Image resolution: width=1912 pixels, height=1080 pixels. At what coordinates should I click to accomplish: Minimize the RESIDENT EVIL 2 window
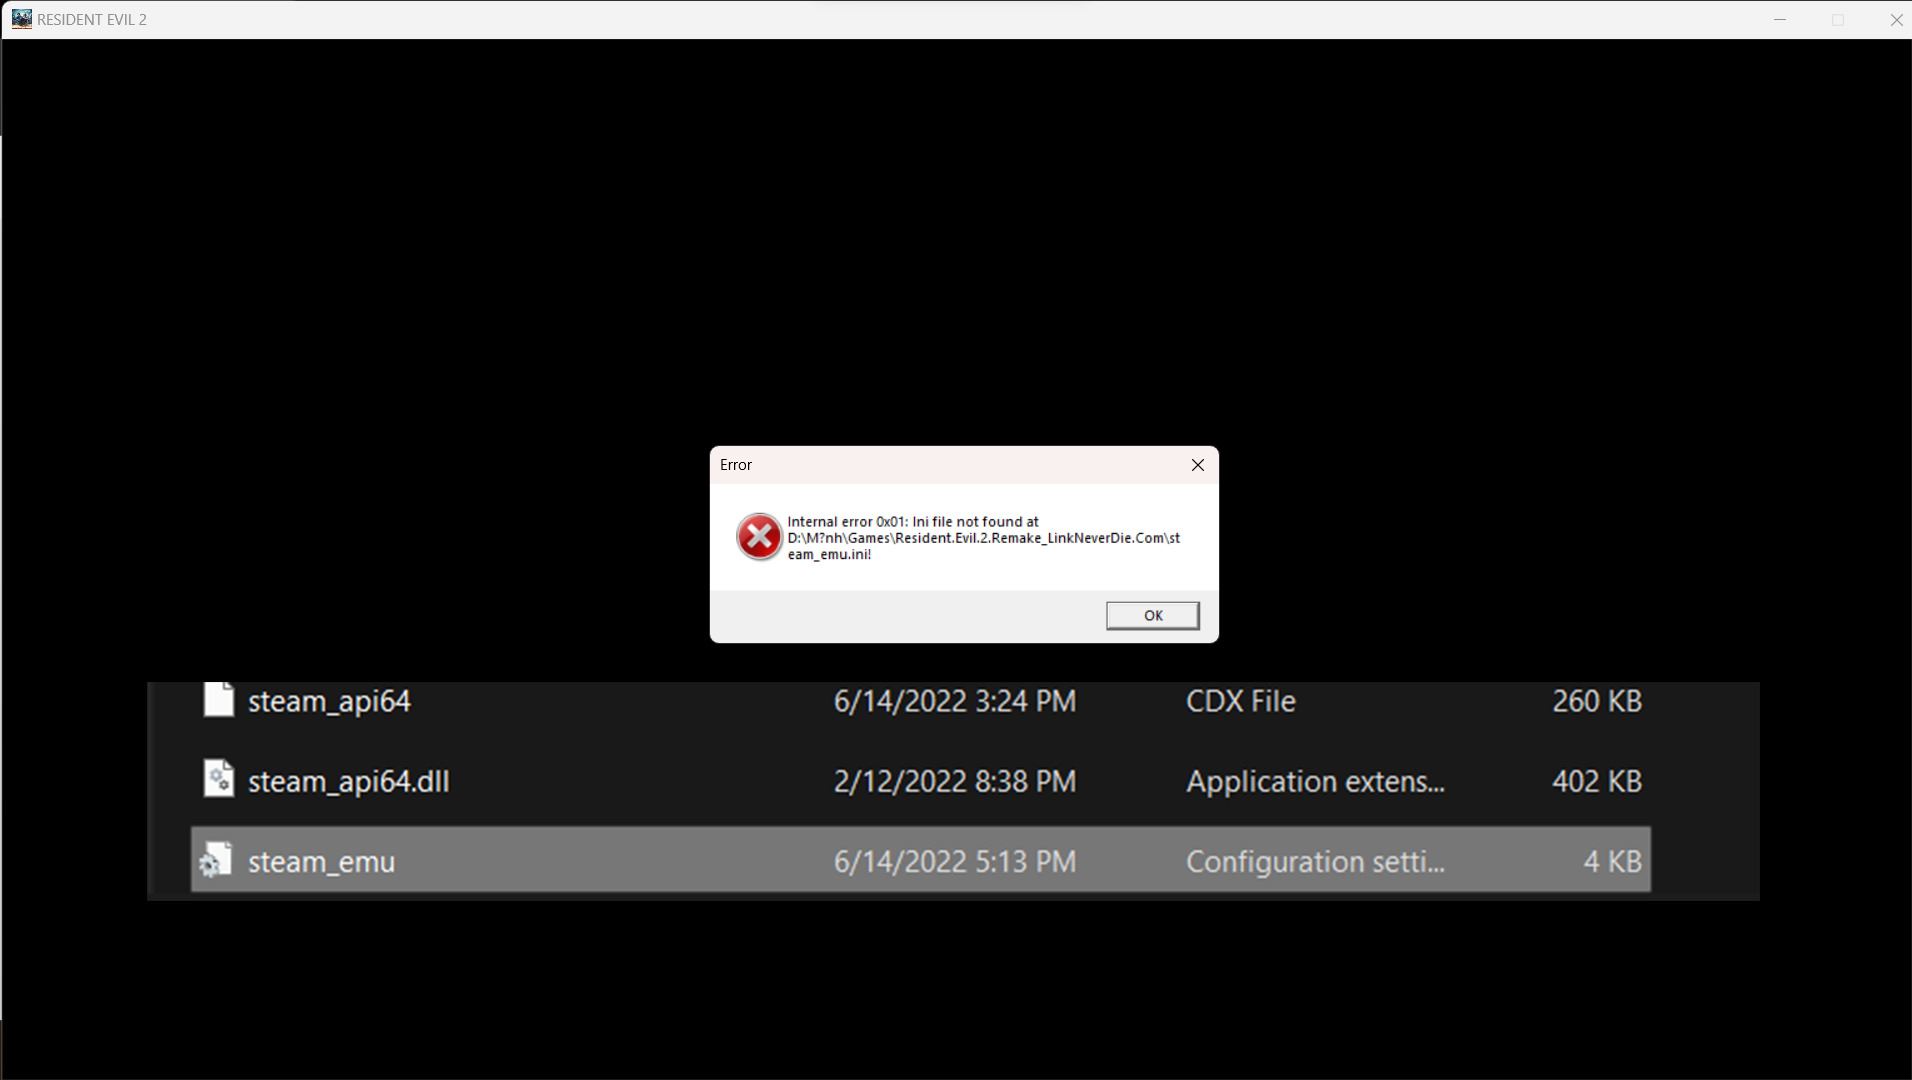(x=1779, y=19)
